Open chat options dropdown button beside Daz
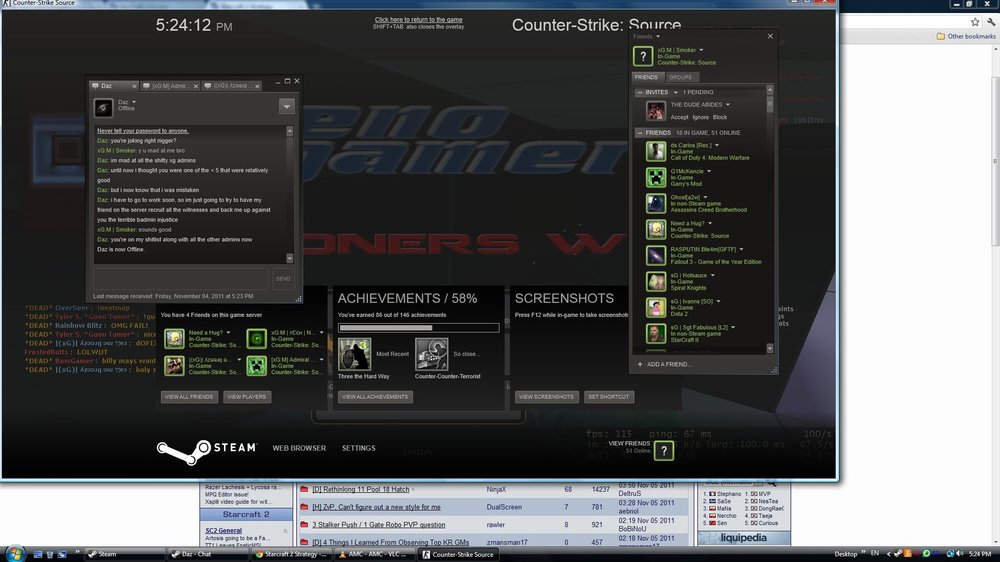1000x562 pixels. click(x=286, y=107)
